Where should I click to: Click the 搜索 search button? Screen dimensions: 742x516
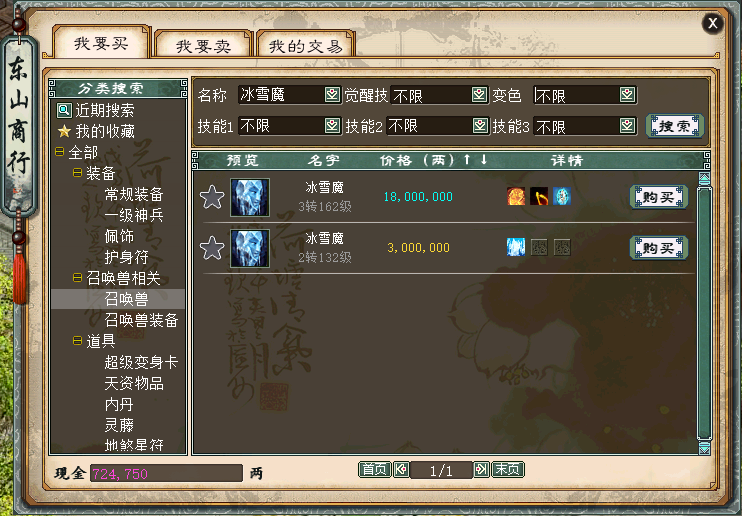675,126
